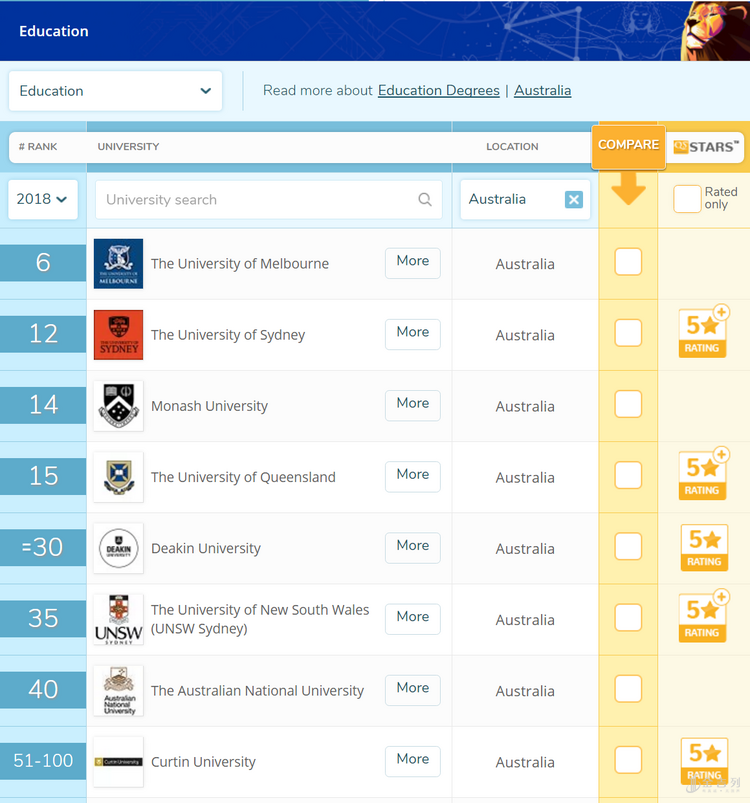750x803 pixels.
Task: Click rank 51-100 cell
Action: coord(43,761)
